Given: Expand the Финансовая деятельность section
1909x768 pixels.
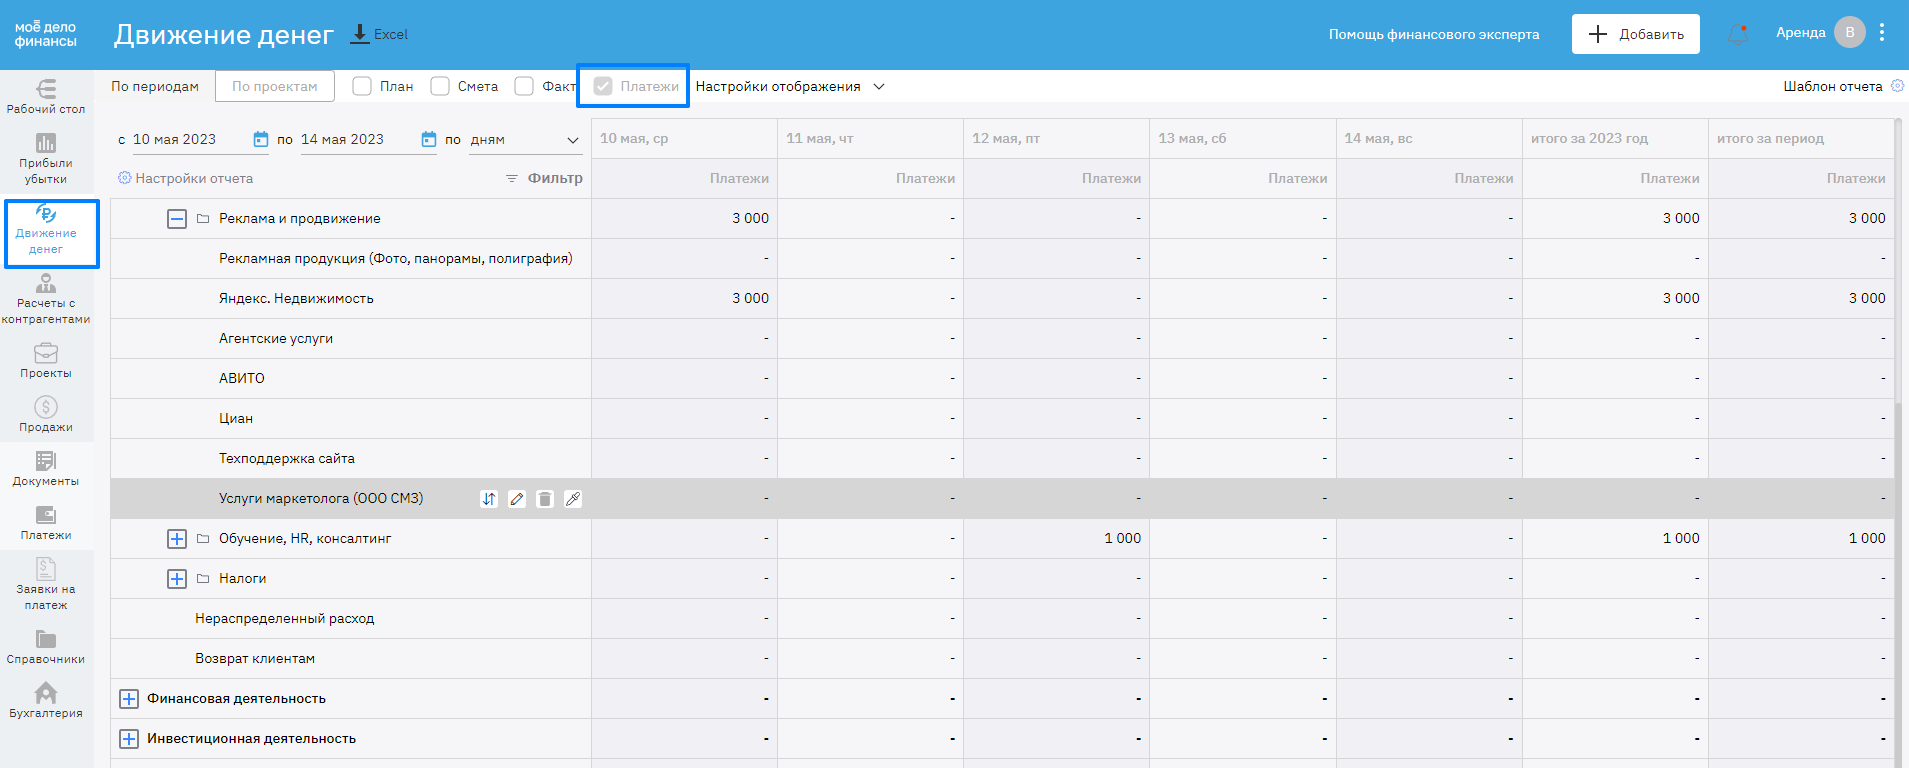Looking at the screenshot, I should point(129,699).
